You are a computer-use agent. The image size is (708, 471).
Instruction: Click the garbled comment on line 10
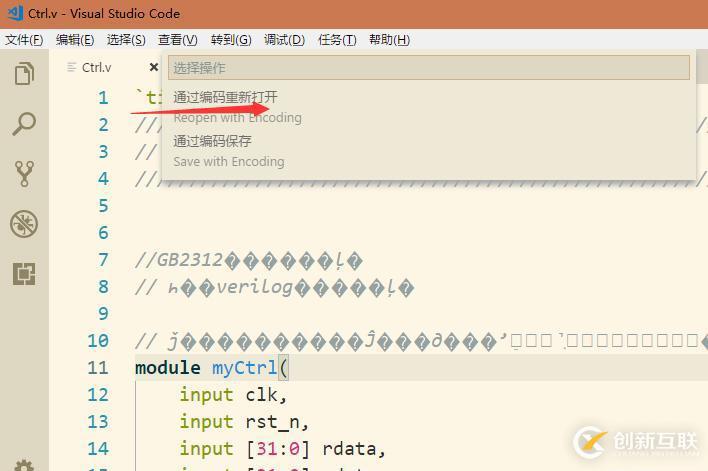pyautogui.click(x=421, y=341)
